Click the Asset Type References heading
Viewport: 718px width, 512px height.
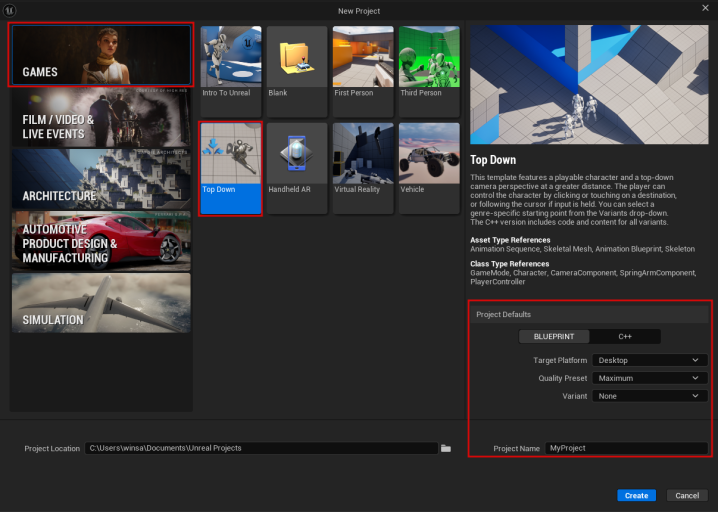click(510, 240)
